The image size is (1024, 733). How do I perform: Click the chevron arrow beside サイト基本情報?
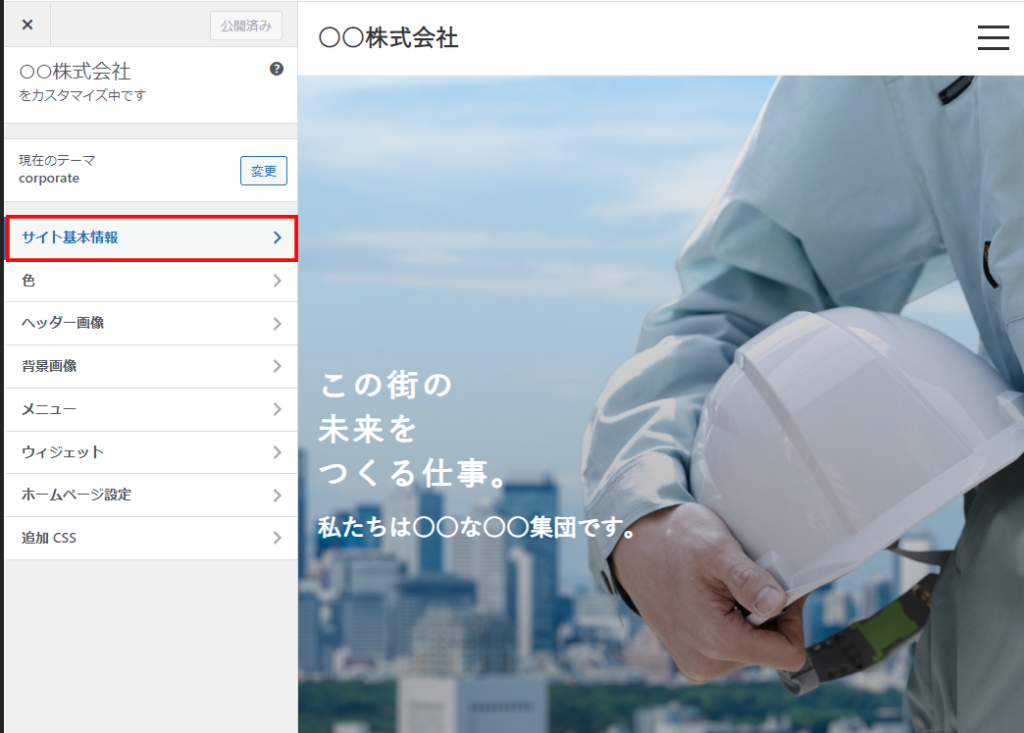pyautogui.click(x=277, y=238)
